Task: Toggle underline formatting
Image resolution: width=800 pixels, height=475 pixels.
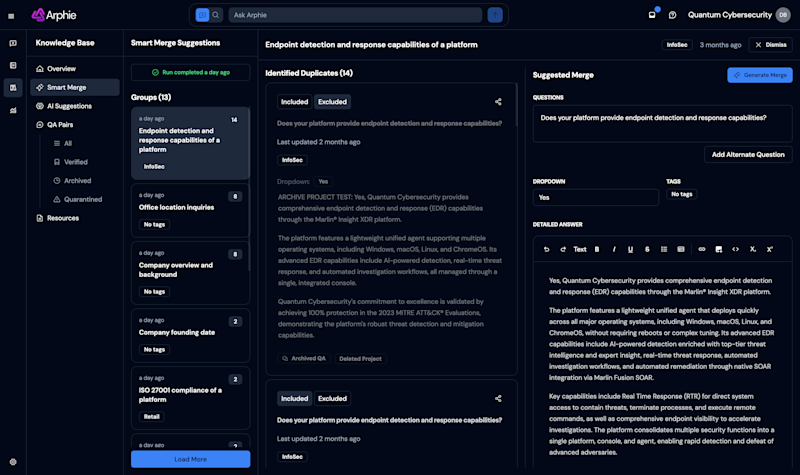Action: click(x=631, y=249)
